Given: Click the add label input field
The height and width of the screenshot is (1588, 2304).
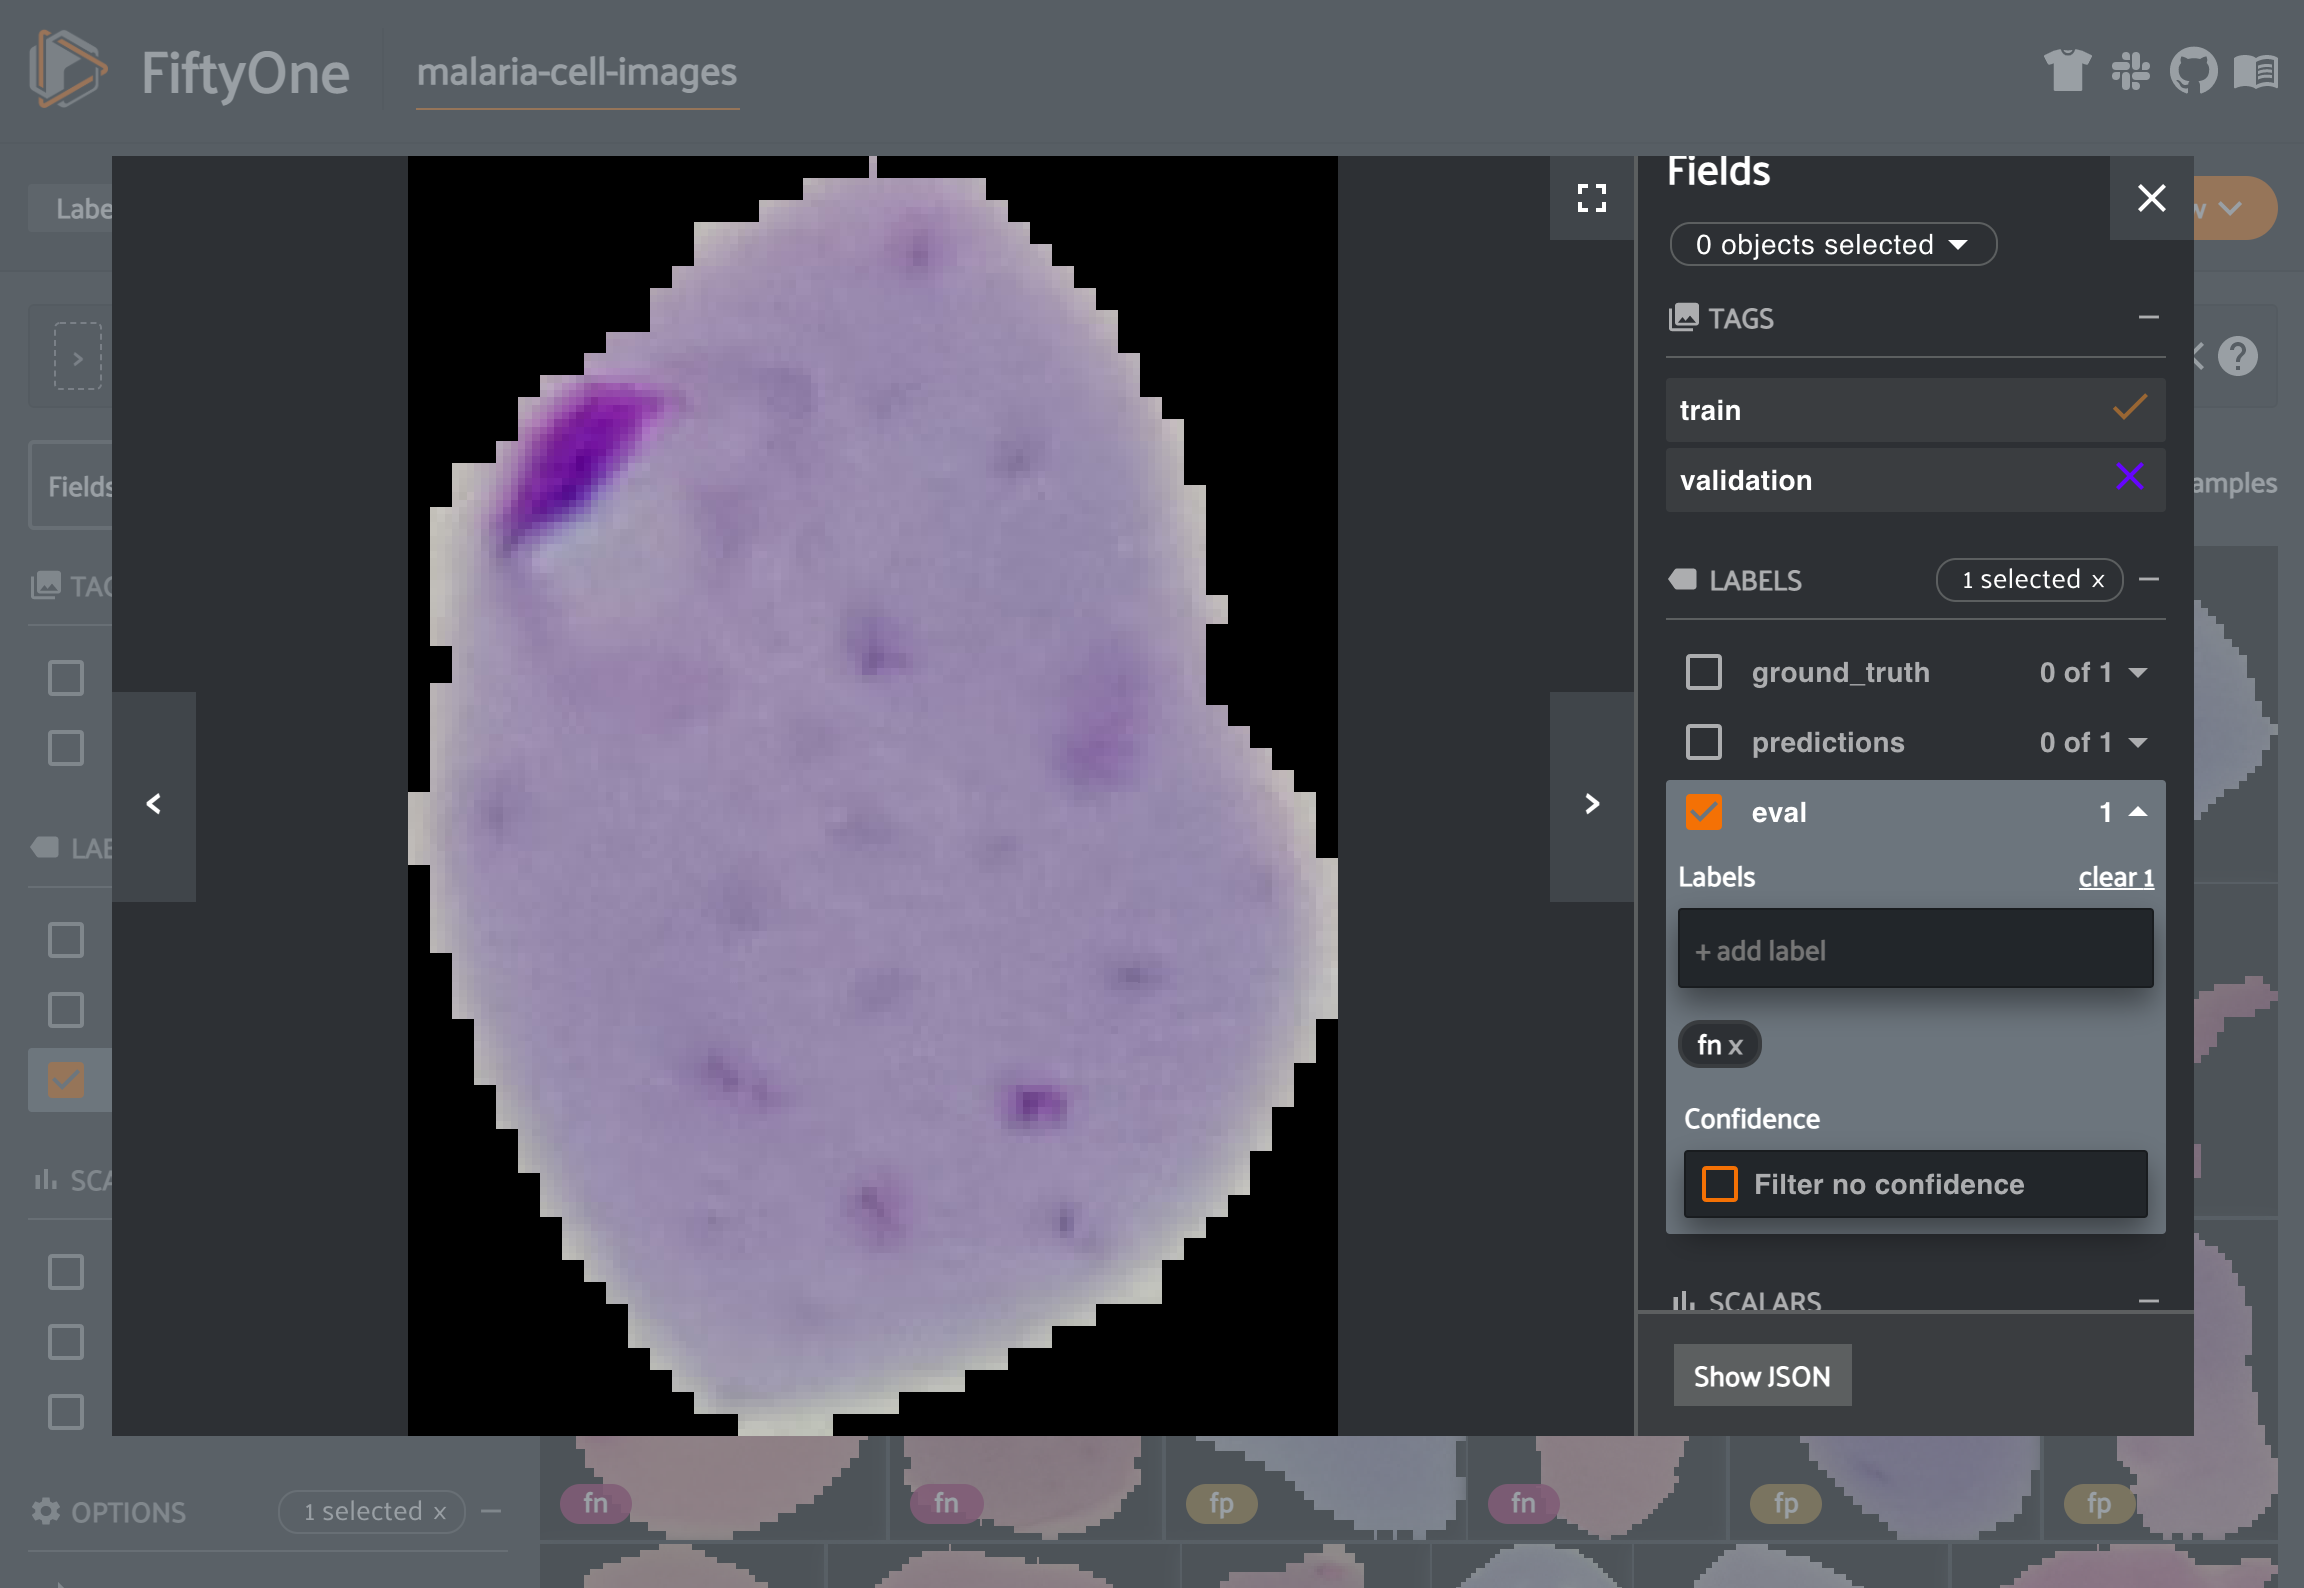Looking at the screenshot, I should point(1912,949).
